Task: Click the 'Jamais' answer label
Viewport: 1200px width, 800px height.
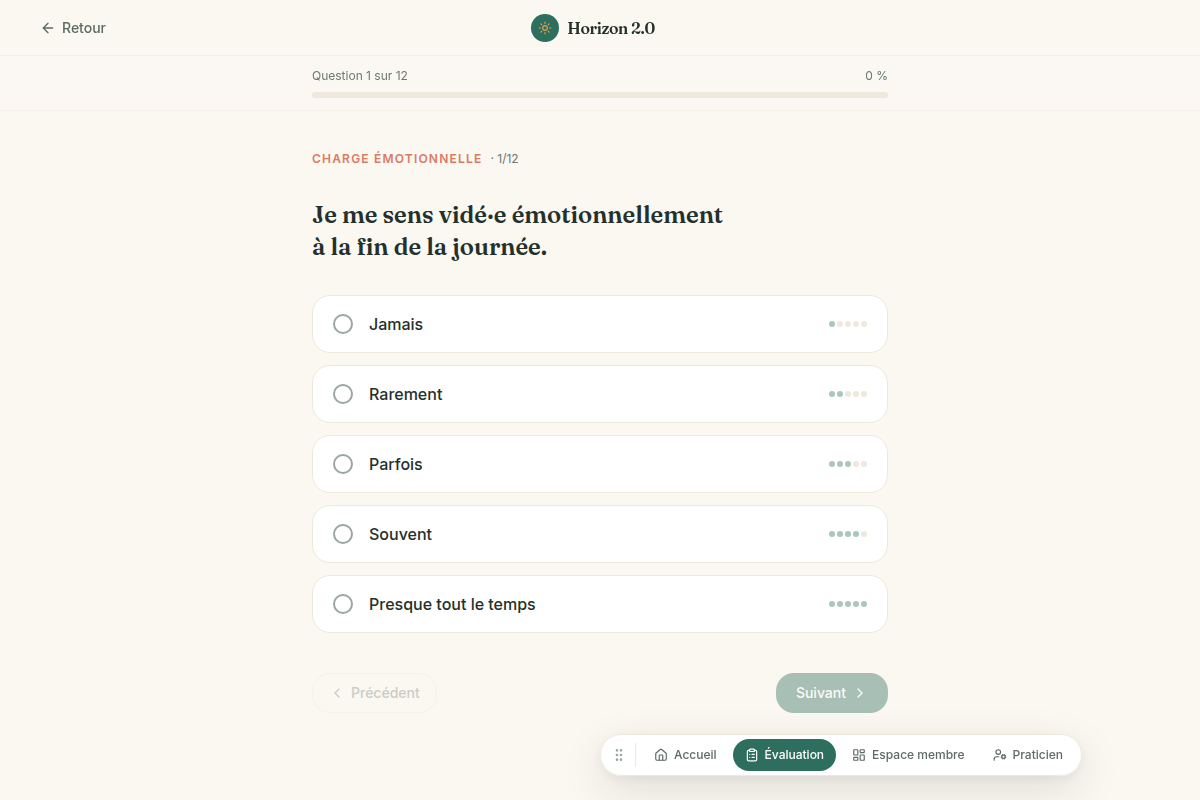Action: (x=396, y=324)
